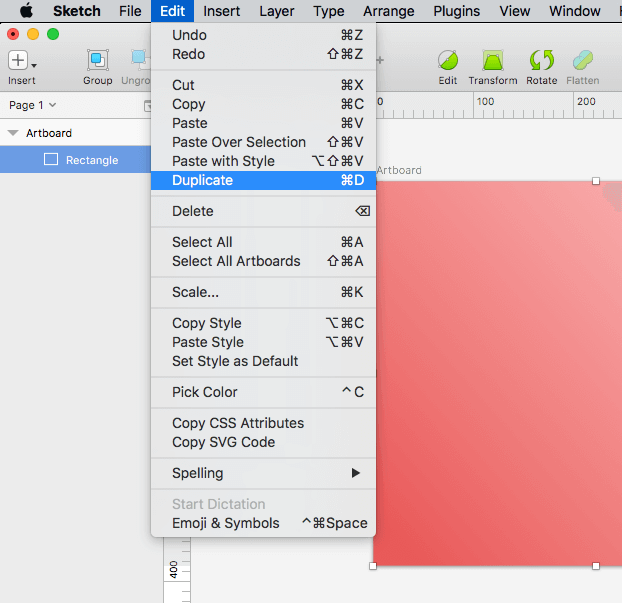622x603 pixels.
Task: Choose Copy from the Edit menu
Action: [x=263, y=104]
